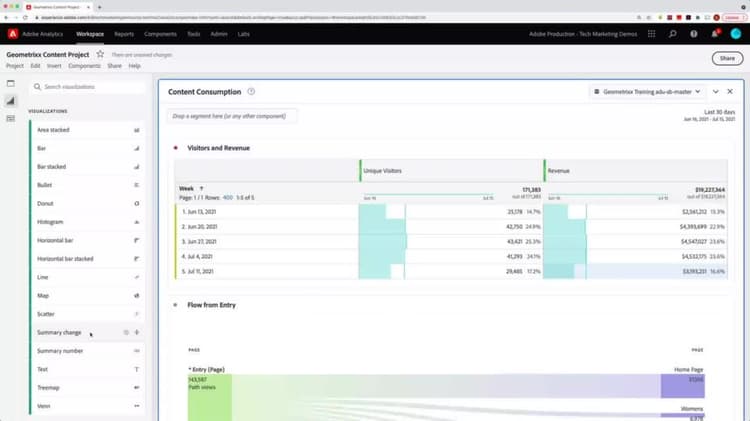Open the help question mark icon
The width and height of the screenshot is (750, 421).
(694, 34)
